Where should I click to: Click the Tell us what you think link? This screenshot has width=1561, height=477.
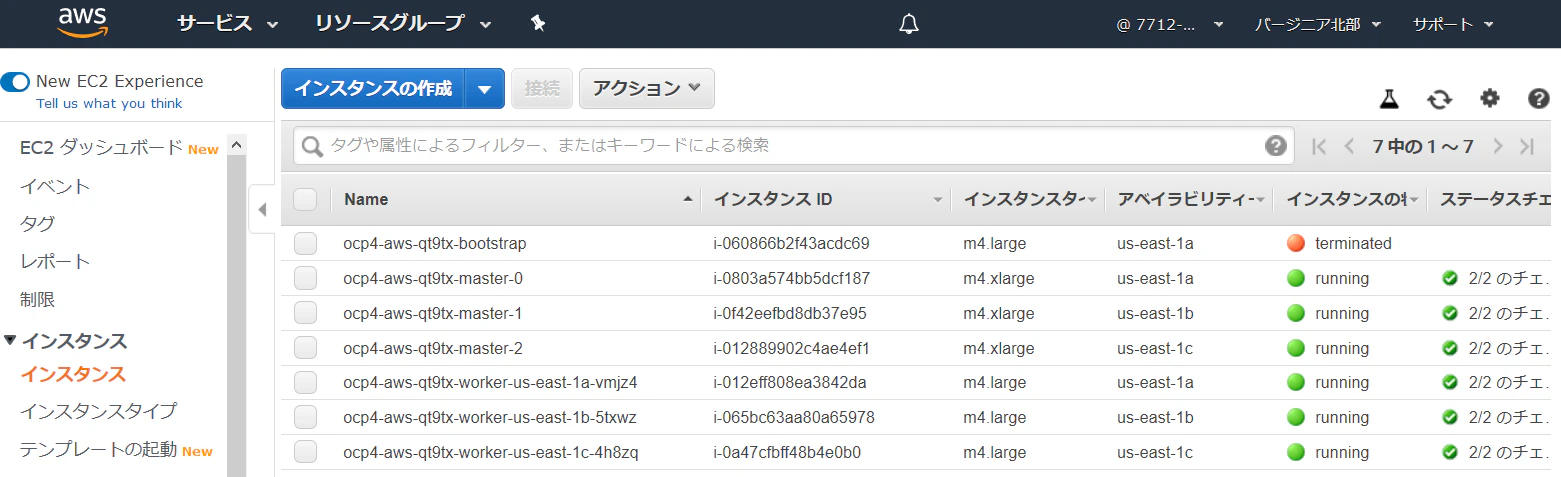click(x=109, y=104)
